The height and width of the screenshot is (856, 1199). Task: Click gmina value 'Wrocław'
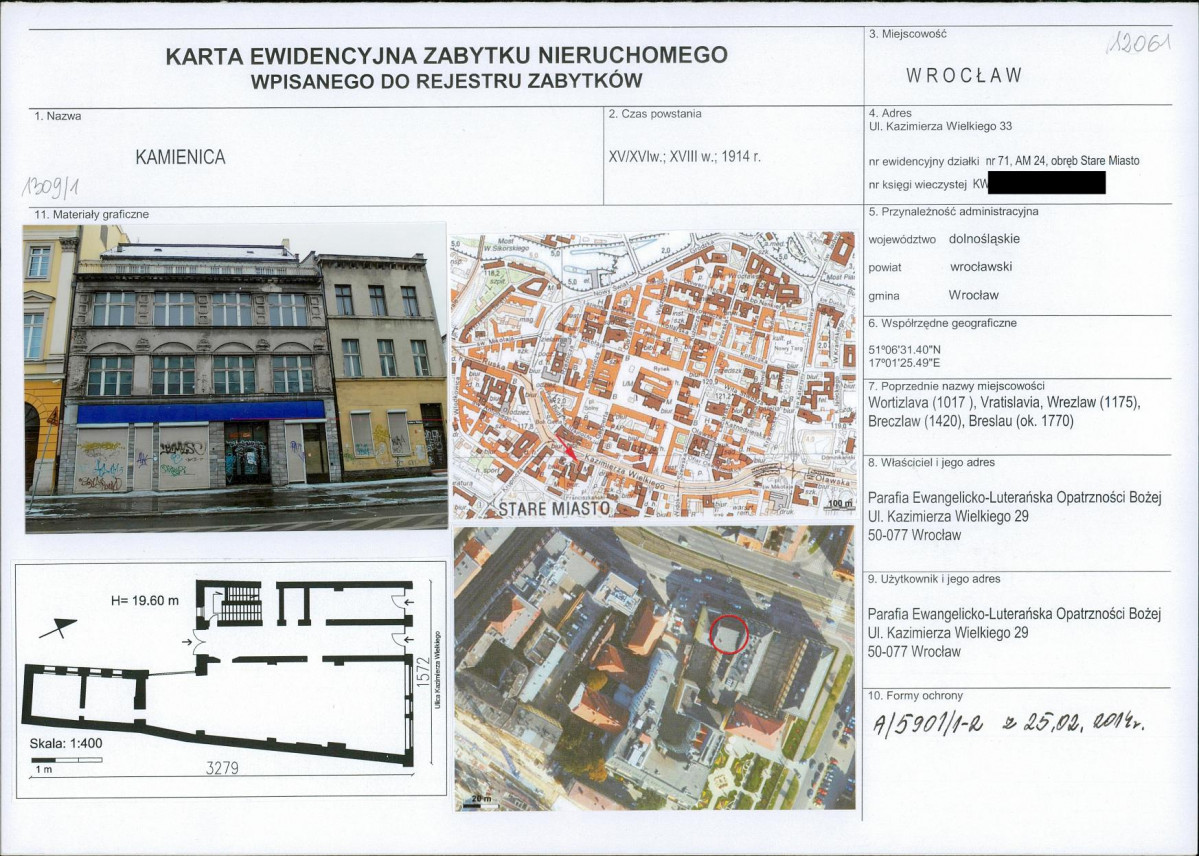[973, 295]
